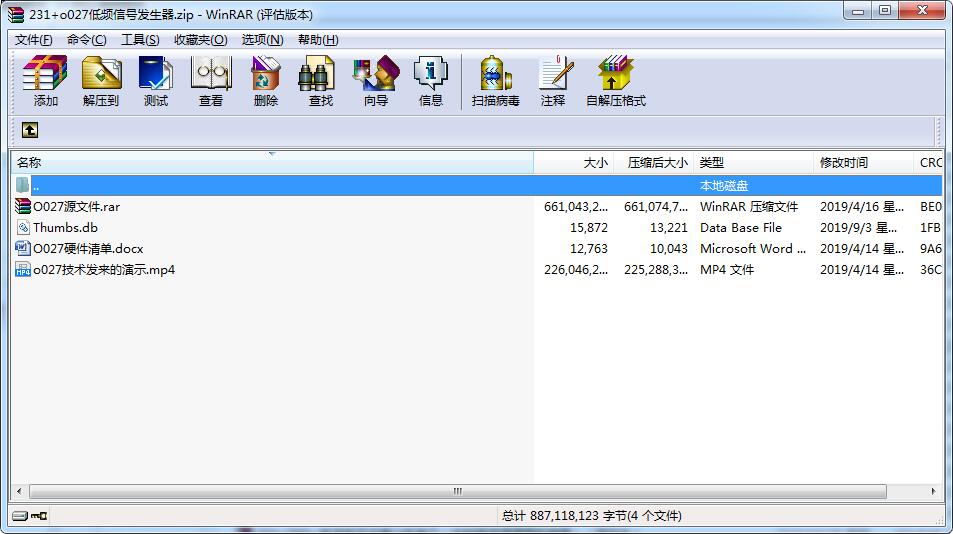The height and width of the screenshot is (534, 953).
Task: Click the horizontal scrollbar left arrow
Action: (x=19, y=491)
